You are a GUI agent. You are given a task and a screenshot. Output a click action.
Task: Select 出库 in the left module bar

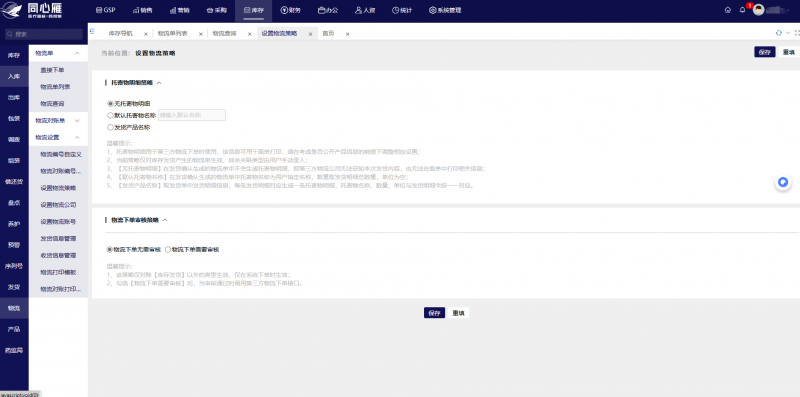(x=14, y=97)
